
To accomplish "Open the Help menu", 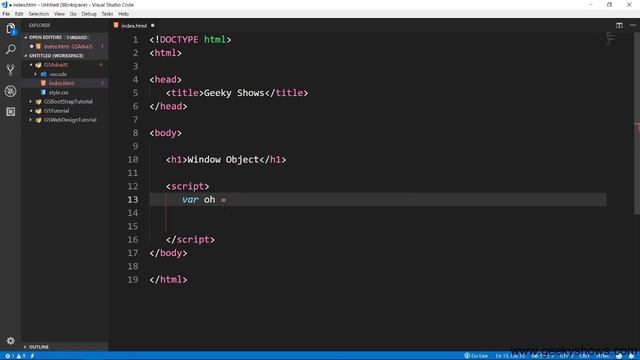I will 123,14.
